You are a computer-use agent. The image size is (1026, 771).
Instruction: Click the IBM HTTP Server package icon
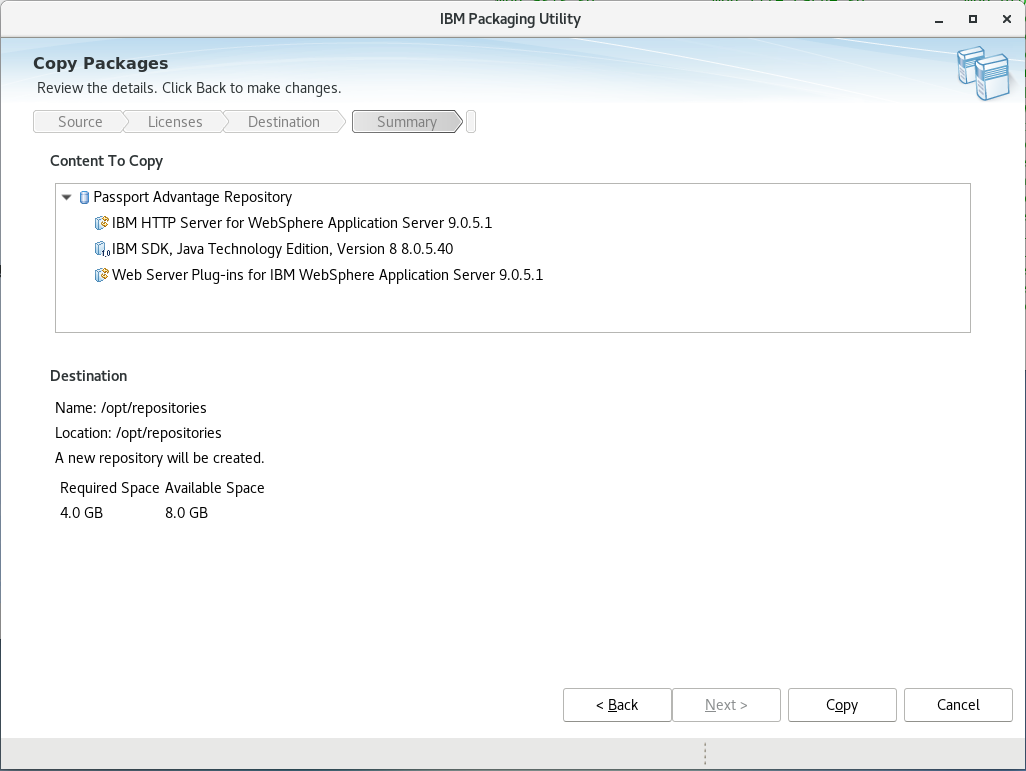[x=101, y=223]
